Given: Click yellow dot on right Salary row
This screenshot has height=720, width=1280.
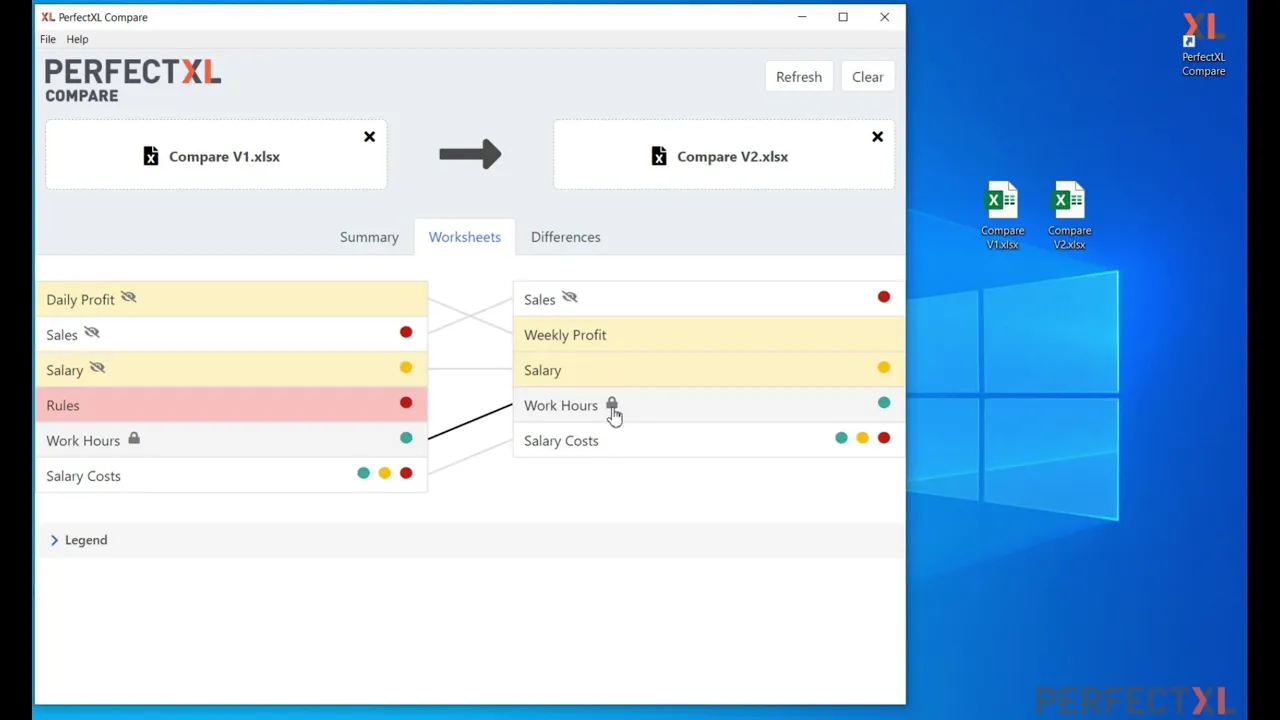Looking at the screenshot, I should 884,368.
